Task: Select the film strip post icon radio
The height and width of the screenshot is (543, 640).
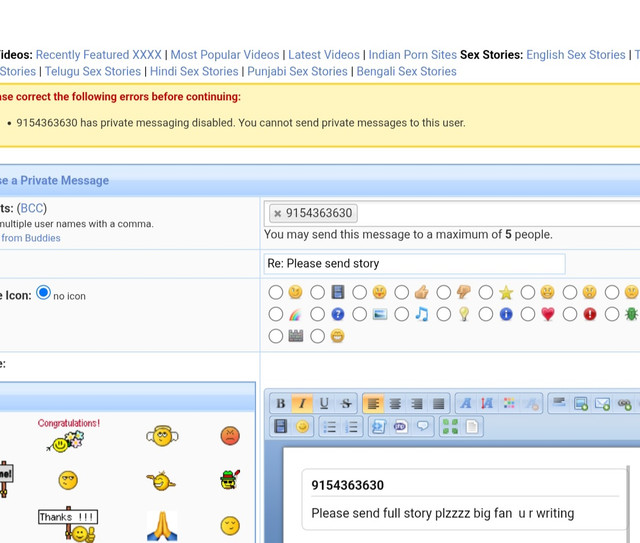Action: tap(318, 292)
